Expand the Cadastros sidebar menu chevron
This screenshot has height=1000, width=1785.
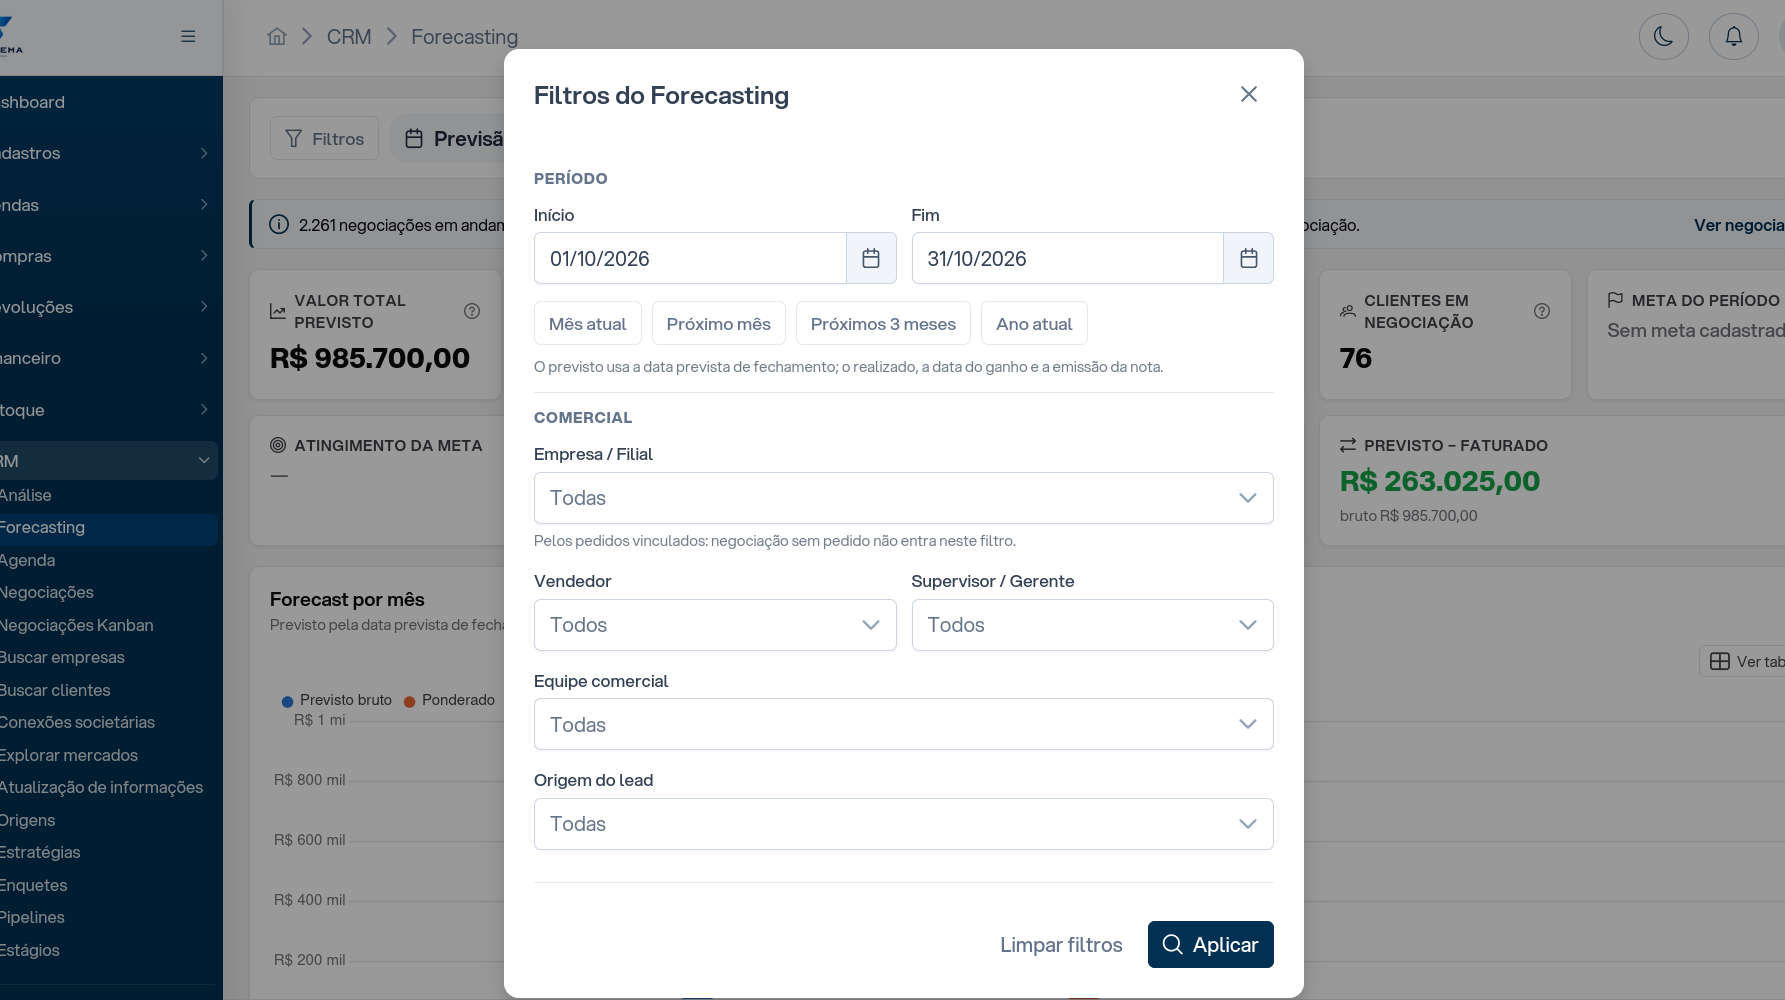coord(204,153)
